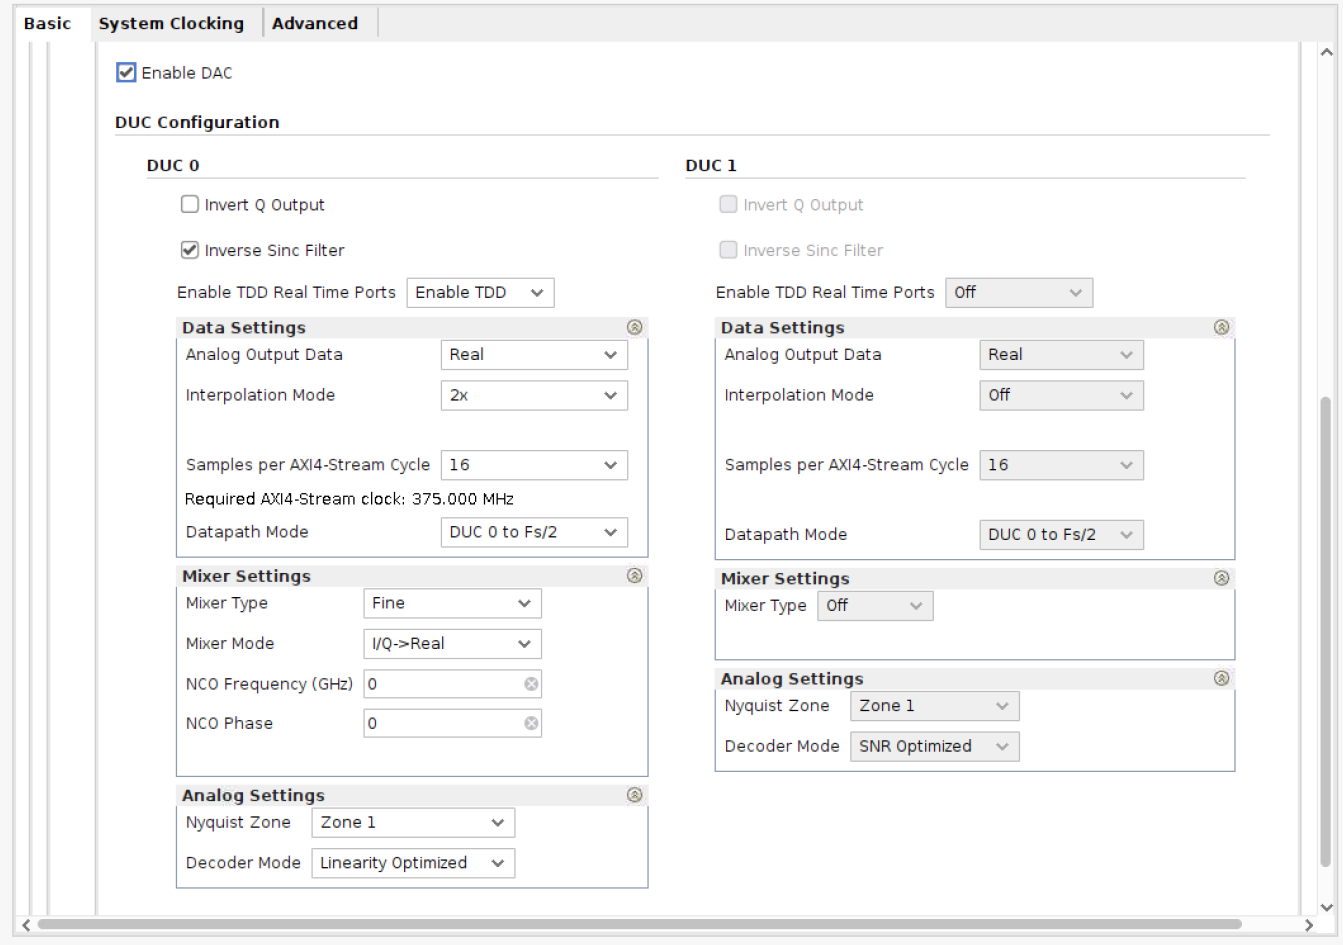Switch to the System Clocking tab
The height and width of the screenshot is (945, 1343).
171,23
